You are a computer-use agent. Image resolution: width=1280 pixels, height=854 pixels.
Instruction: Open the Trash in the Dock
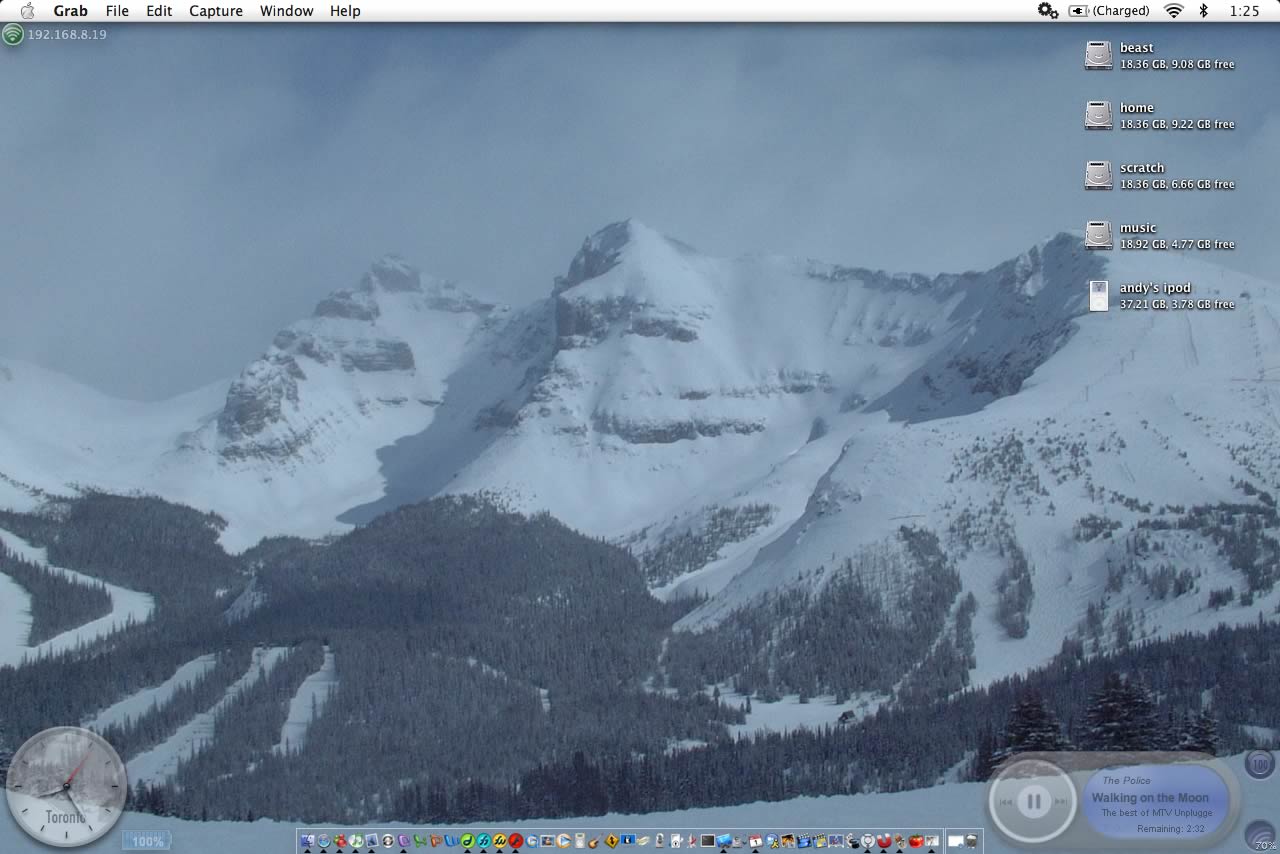tap(970, 841)
